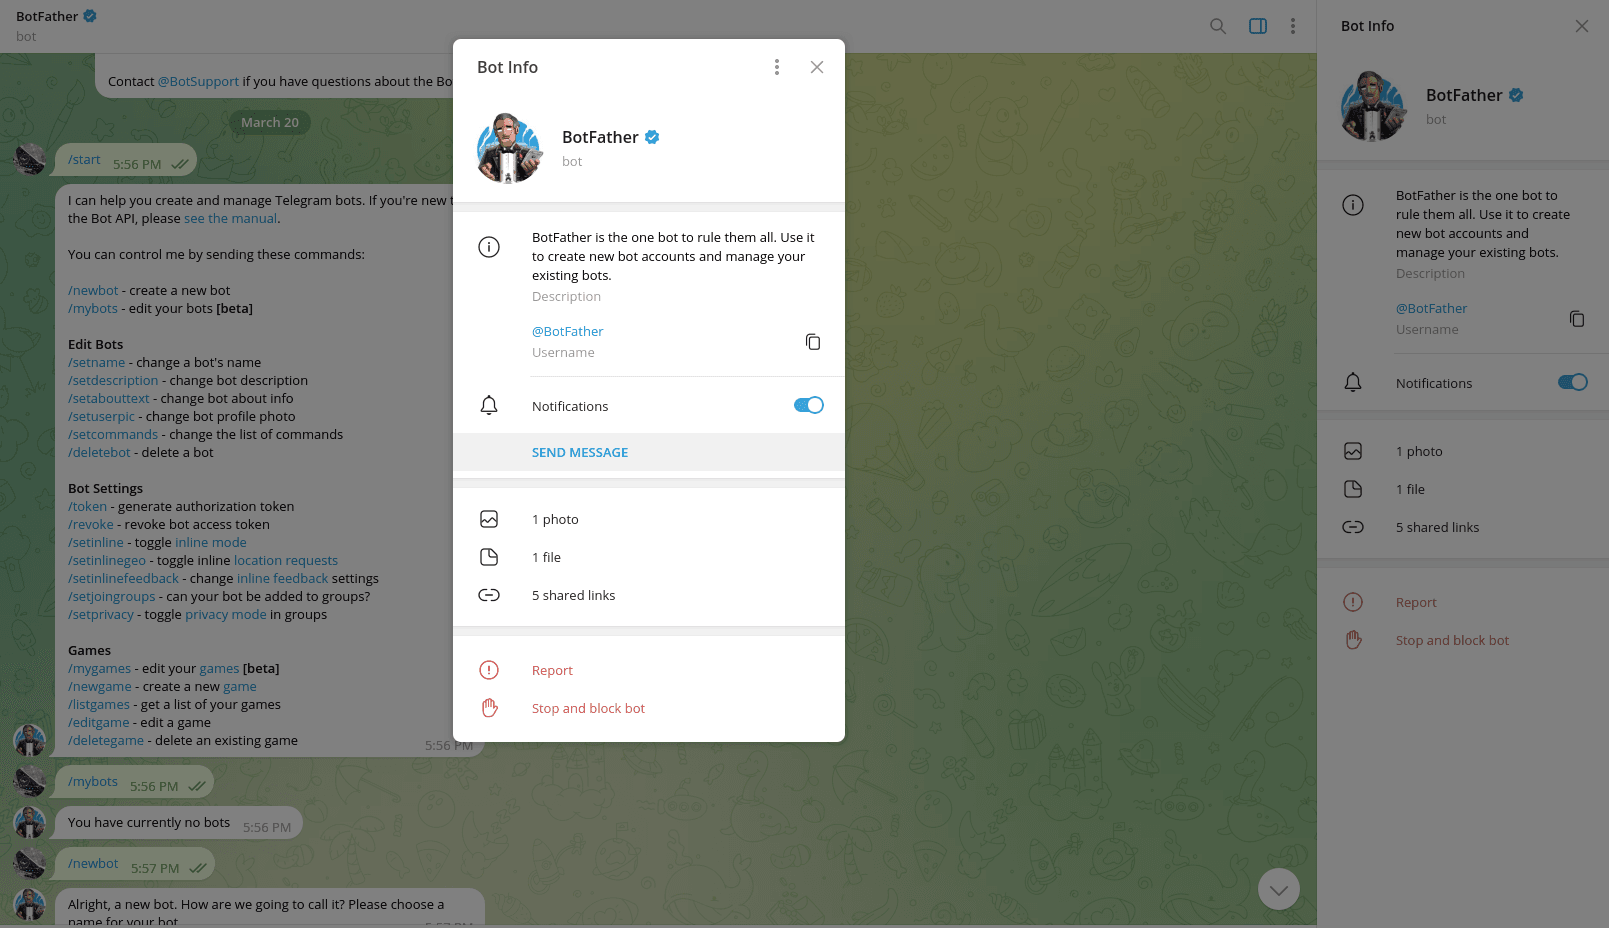Image resolution: width=1609 pixels, height=928 pixels.
Task: Click Stop and block bot in sidebar
Action: [1463, 640]
